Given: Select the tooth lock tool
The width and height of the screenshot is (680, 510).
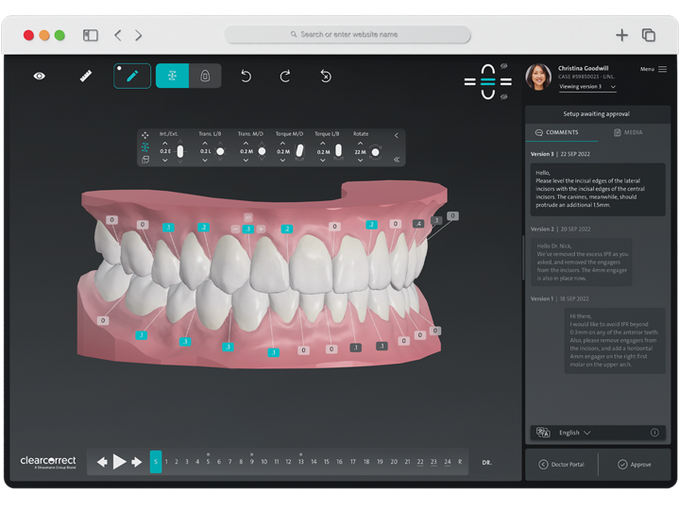Looking at the screenshot, I should click(205, 76).
